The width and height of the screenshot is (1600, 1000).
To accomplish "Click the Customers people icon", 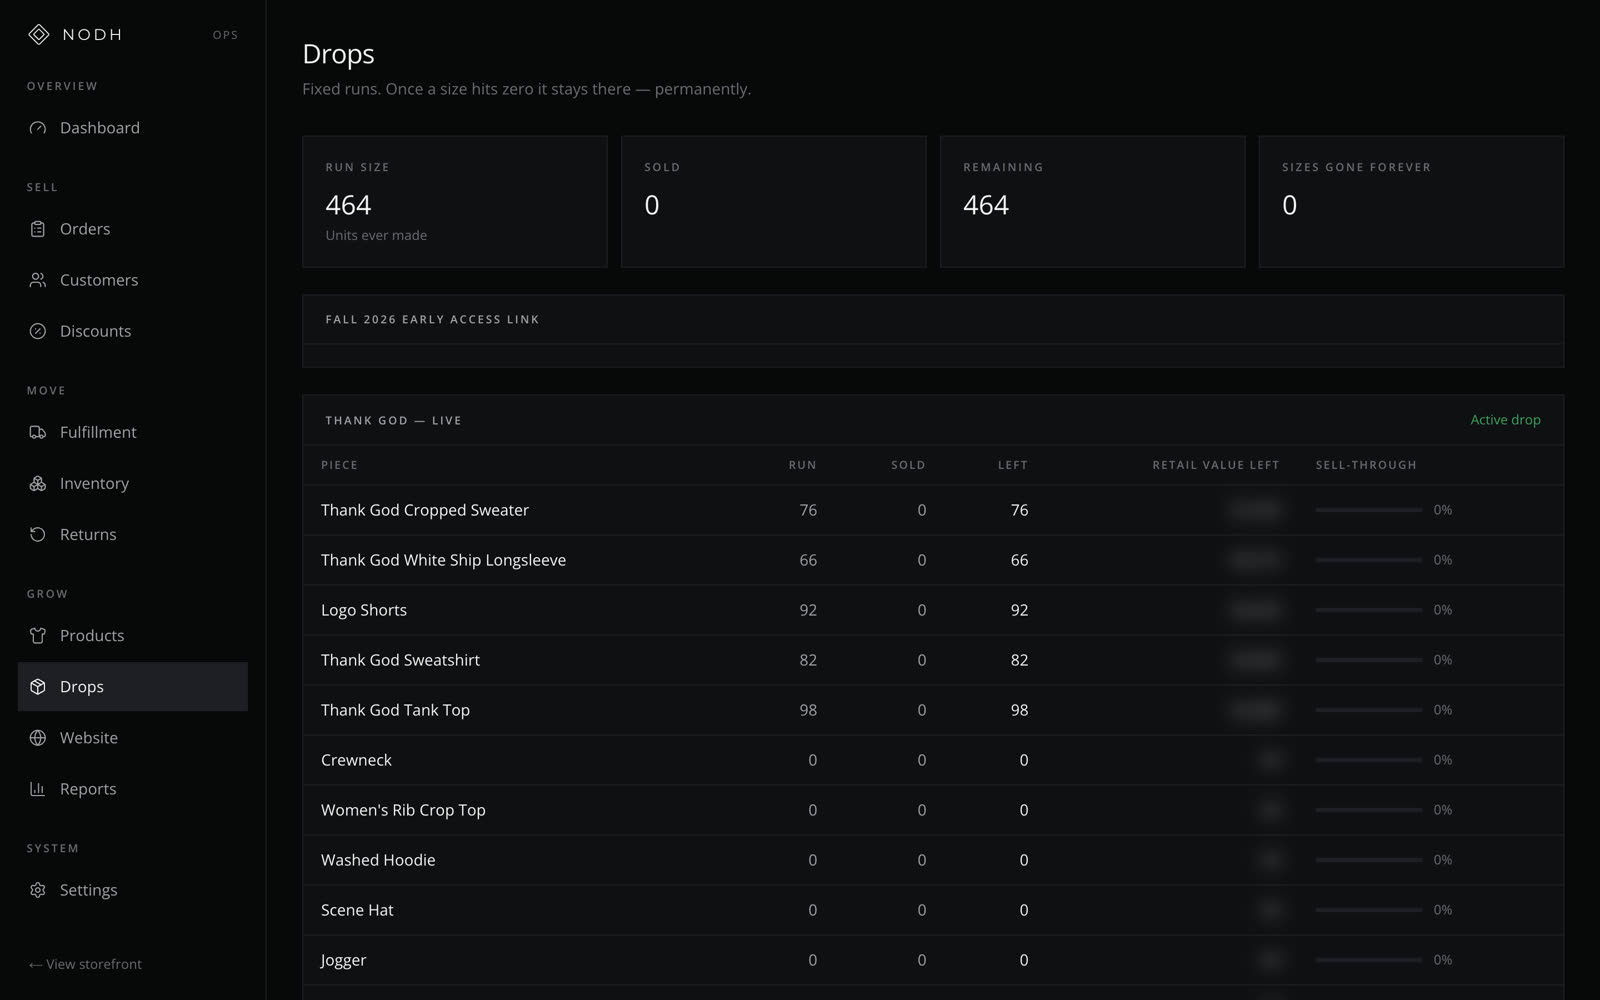I will [x=38, y=280].
